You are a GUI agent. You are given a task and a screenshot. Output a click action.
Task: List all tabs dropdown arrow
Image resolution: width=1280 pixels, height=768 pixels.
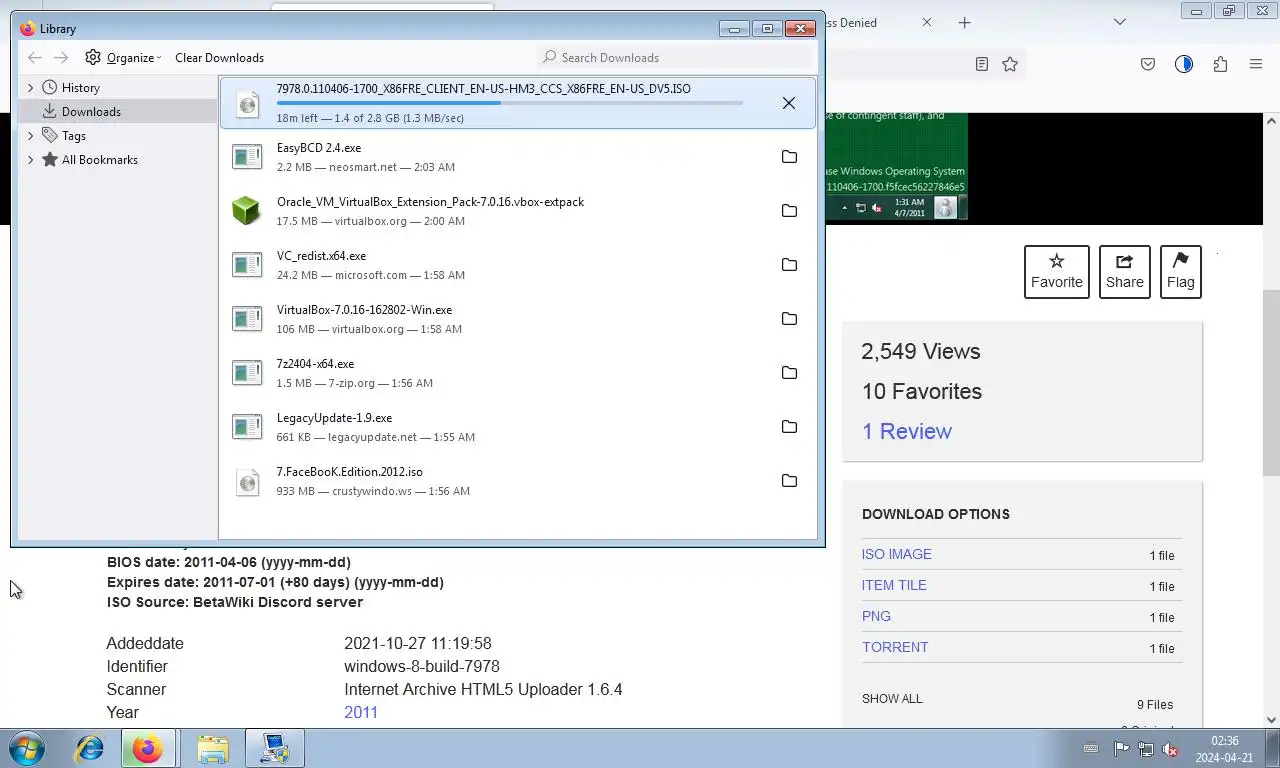[1120, 22]
